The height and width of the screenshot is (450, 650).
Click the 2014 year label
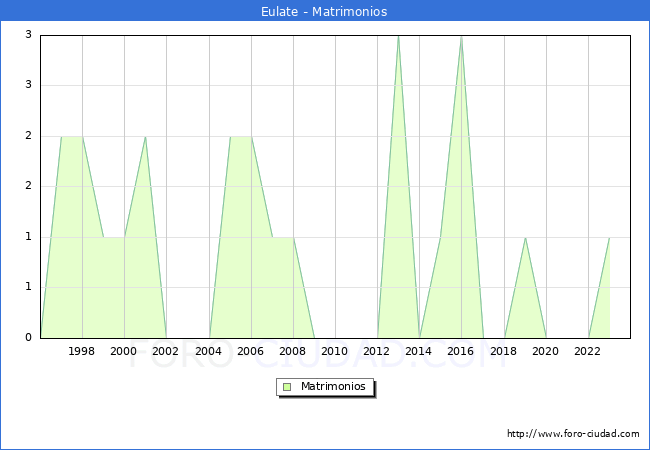click(419, 351)
